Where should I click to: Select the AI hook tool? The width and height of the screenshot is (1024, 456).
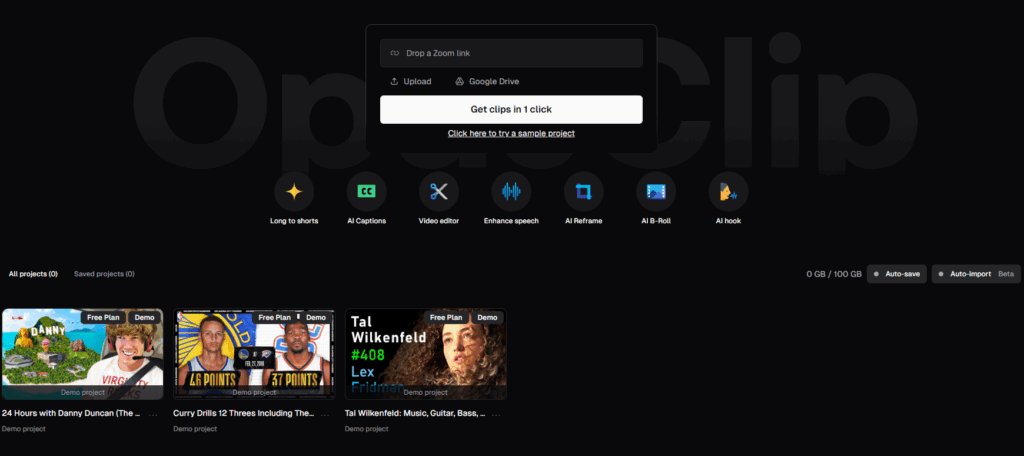tap(728, 191)
